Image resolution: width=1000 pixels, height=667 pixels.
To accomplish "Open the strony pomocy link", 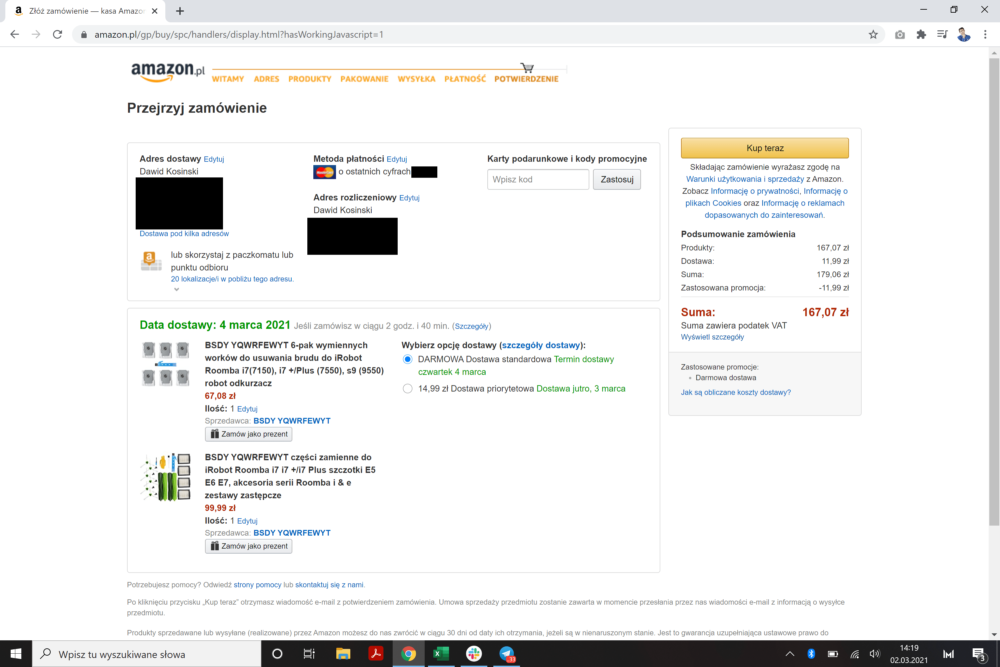I will click(x=258, y=585).
